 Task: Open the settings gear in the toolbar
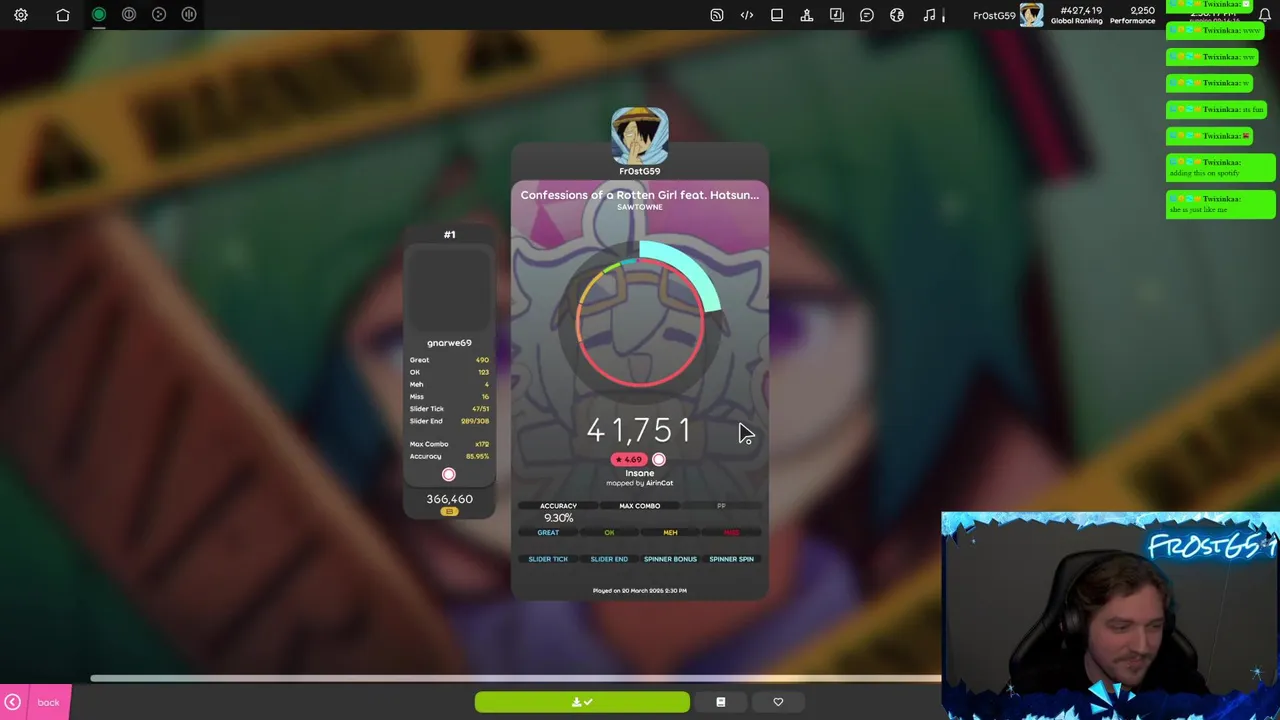21,15
